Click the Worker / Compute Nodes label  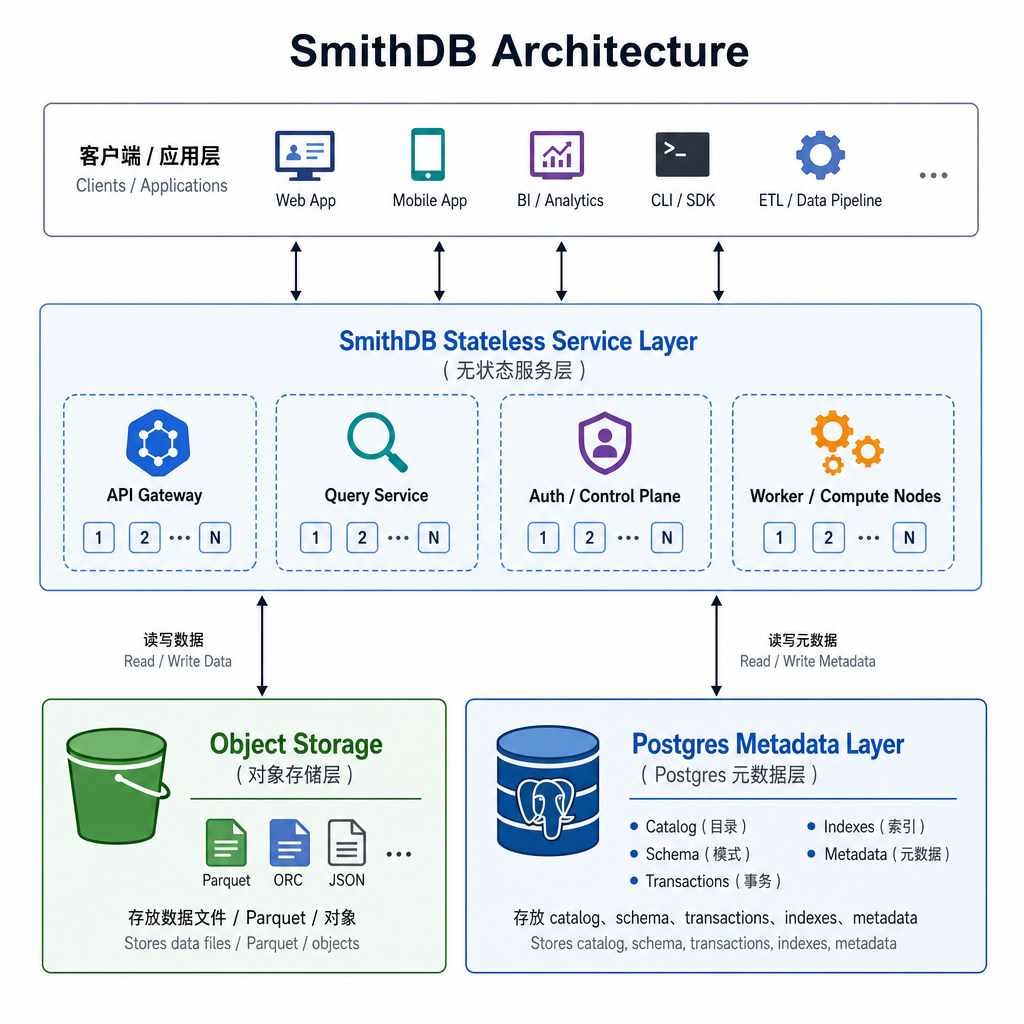click(x=845, y=496)
